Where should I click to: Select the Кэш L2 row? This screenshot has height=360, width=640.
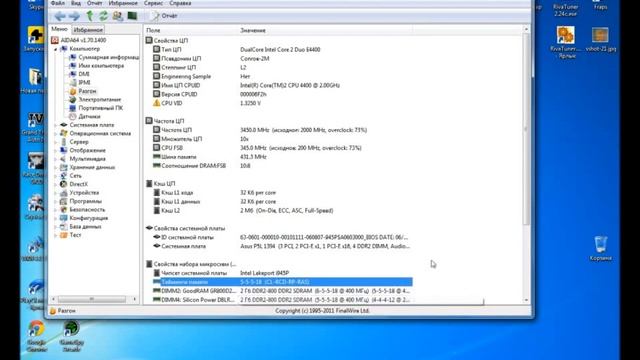click(x=278, y=211)
